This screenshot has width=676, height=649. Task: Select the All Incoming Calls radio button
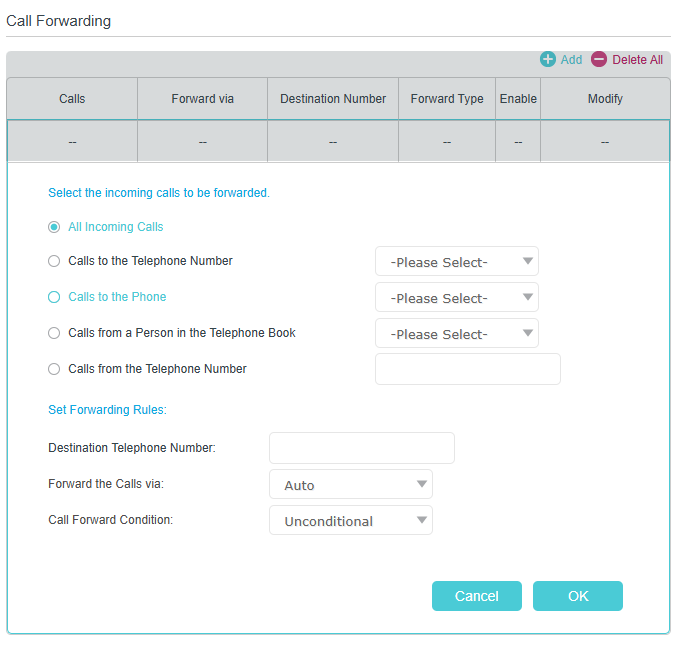click(x=54, y=227)
